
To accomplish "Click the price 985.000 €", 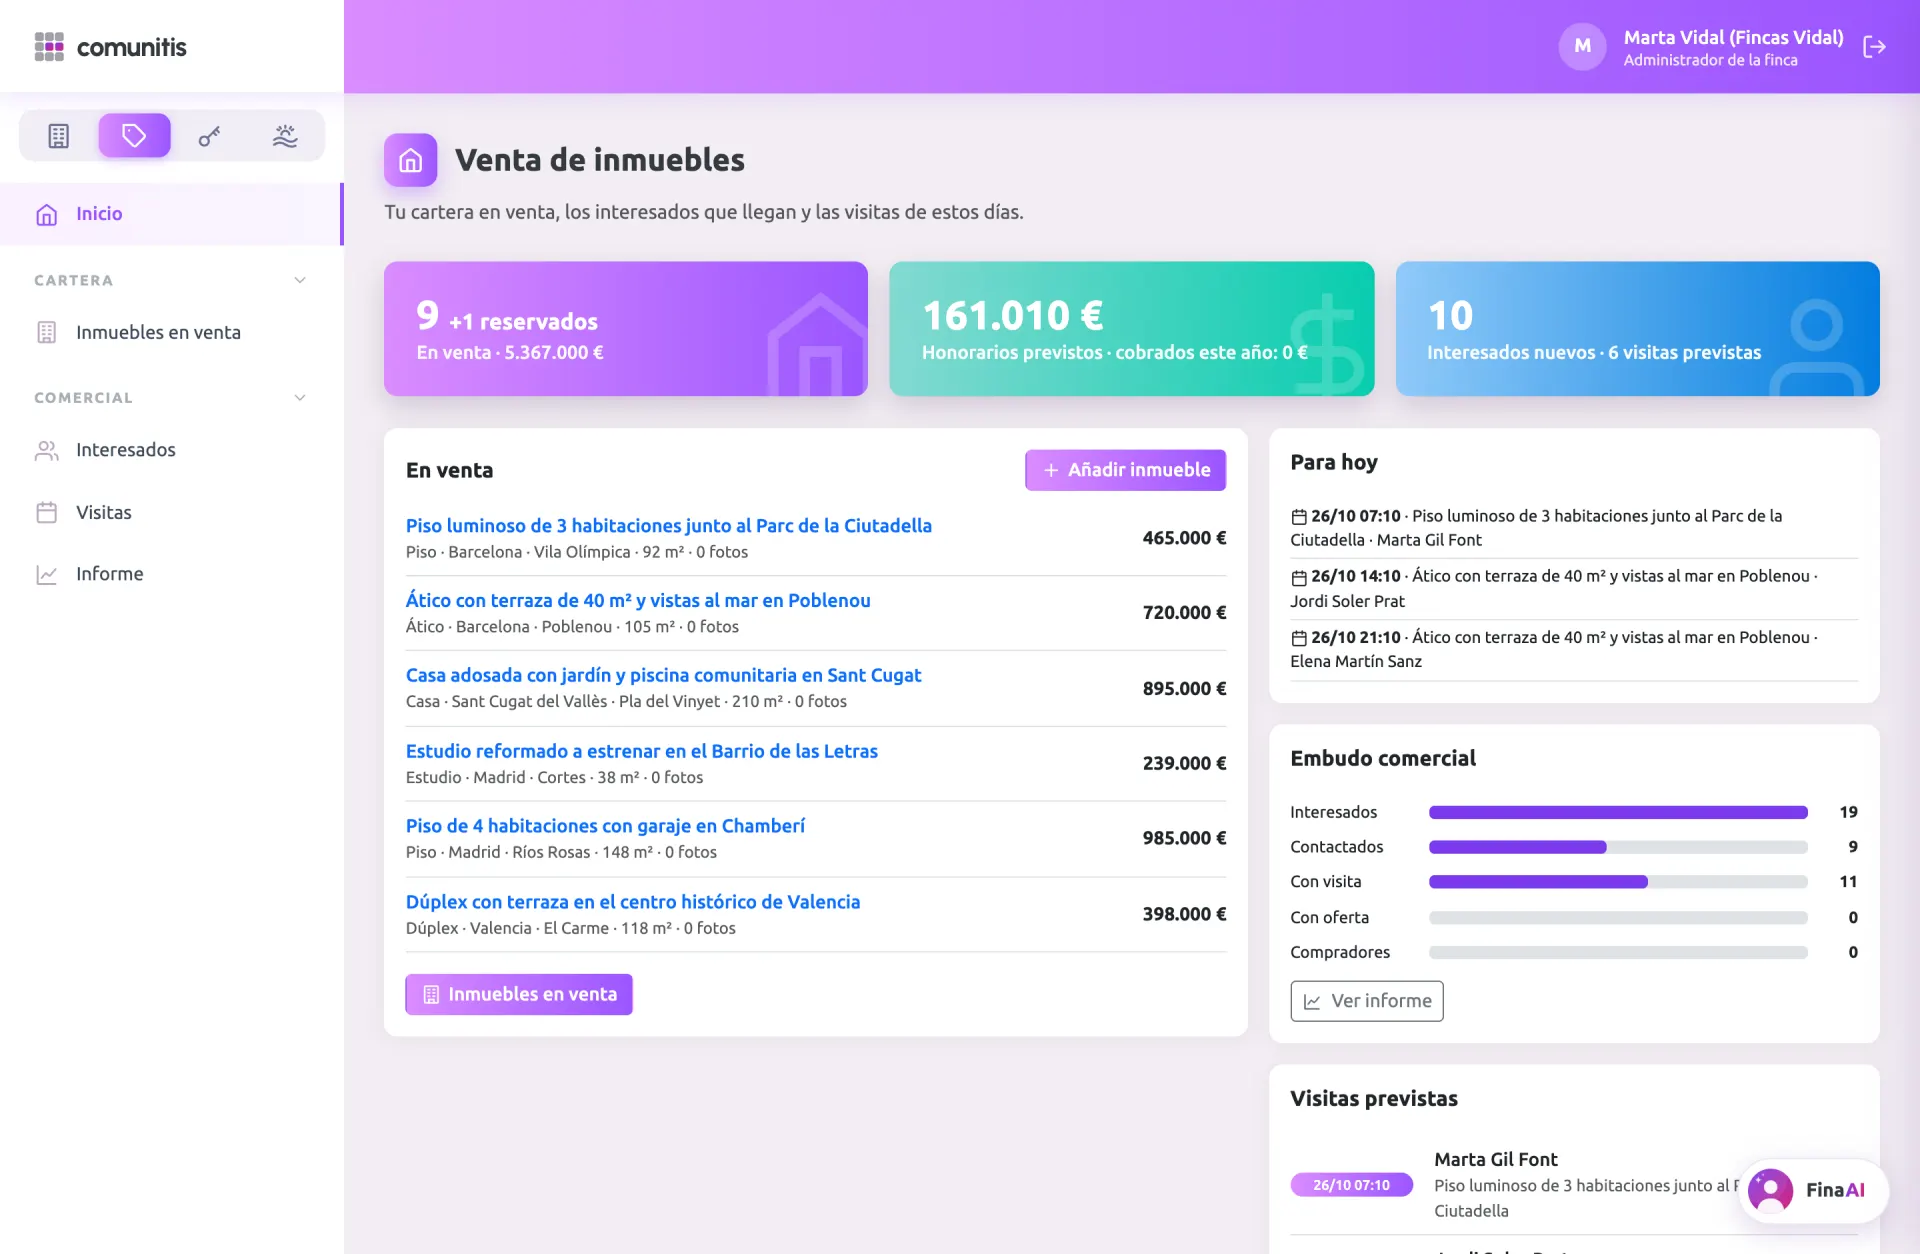I will click(x=1184, y=838).
